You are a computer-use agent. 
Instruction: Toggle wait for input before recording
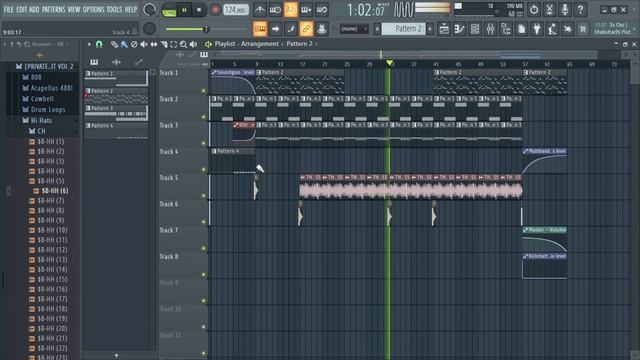coord(275,9)
